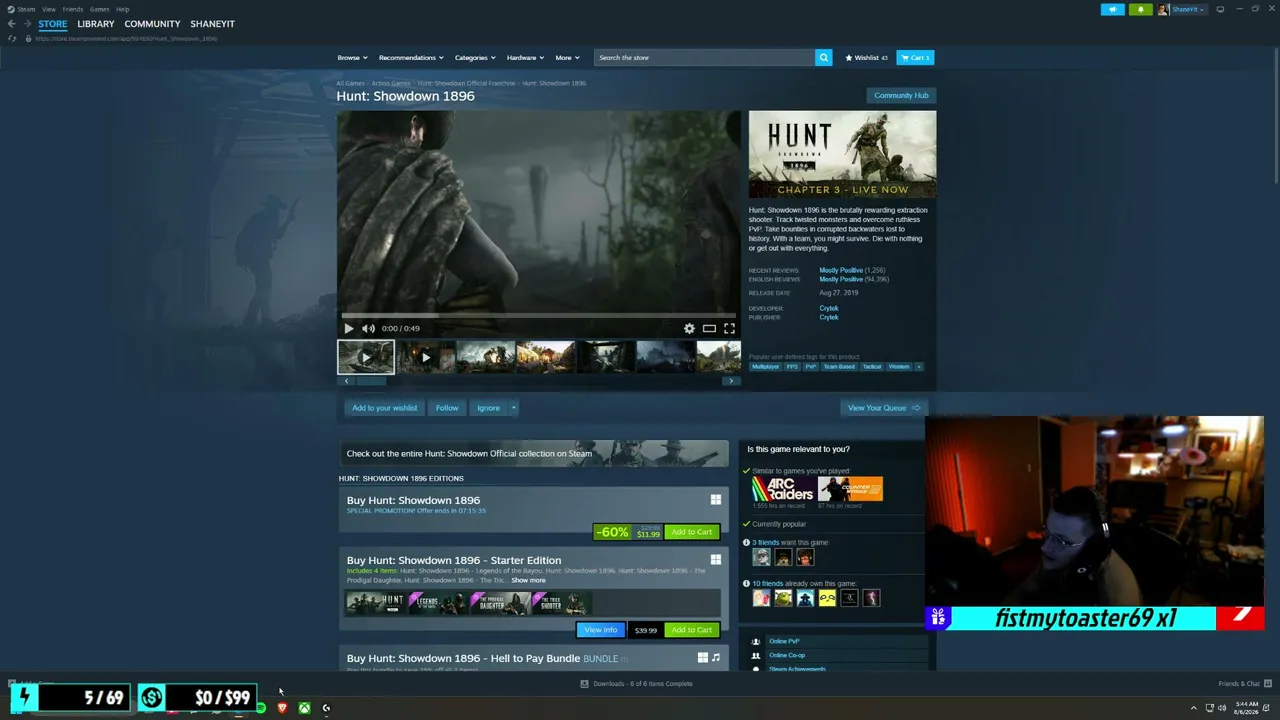Image resolution: width=1280 pixels, height=720 pixels.
Task: Click the Multiplayer tag
Action: 765,367
